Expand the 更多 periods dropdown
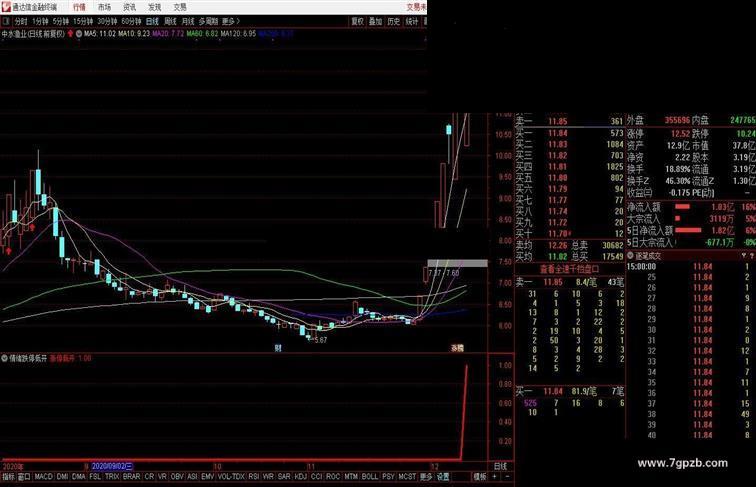This screenshot has height=487, width=756. click(x=230, y=22)
